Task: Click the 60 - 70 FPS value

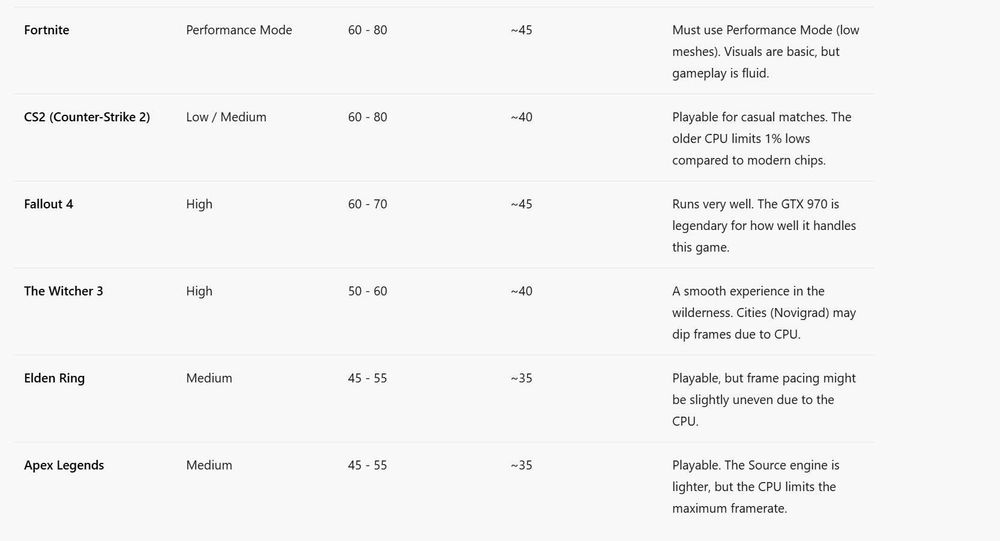Action: click(x=367, y=204)
